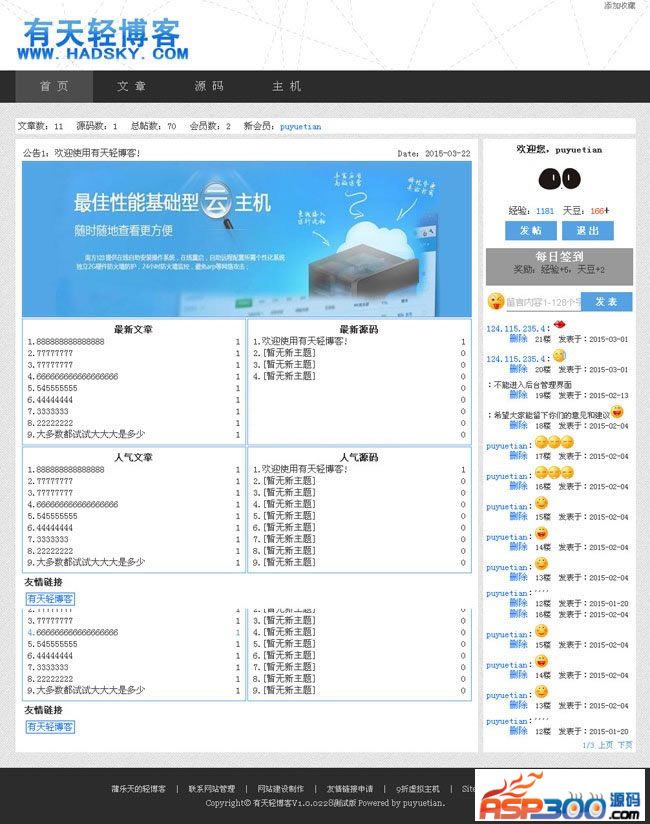Click the red lips emoji in 21楼 message
The width and height of the screenshot is (650, 824).
point(560,324)
